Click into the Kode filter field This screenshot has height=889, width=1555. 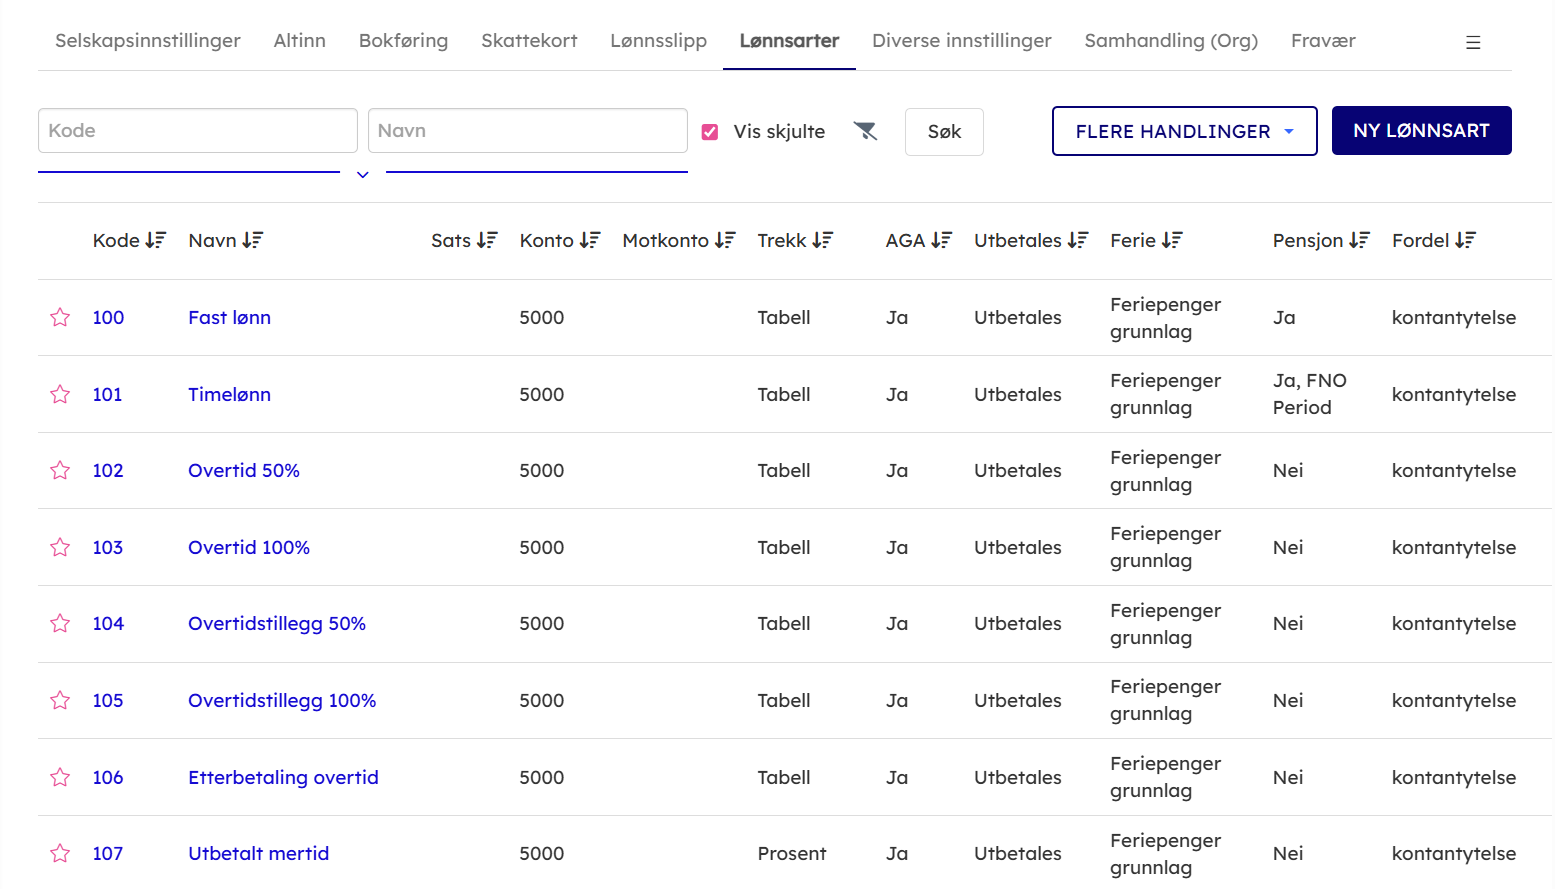(x=197, y=131)
